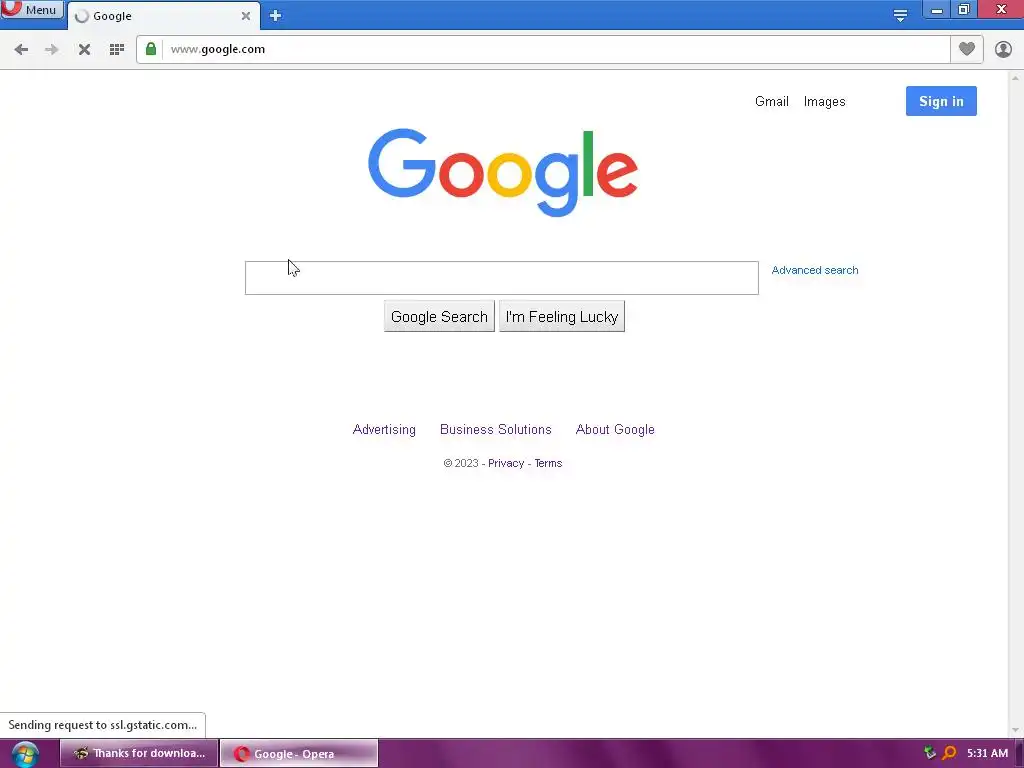Open Advanced search link
Screen dimensions: 1024x768
815,270
